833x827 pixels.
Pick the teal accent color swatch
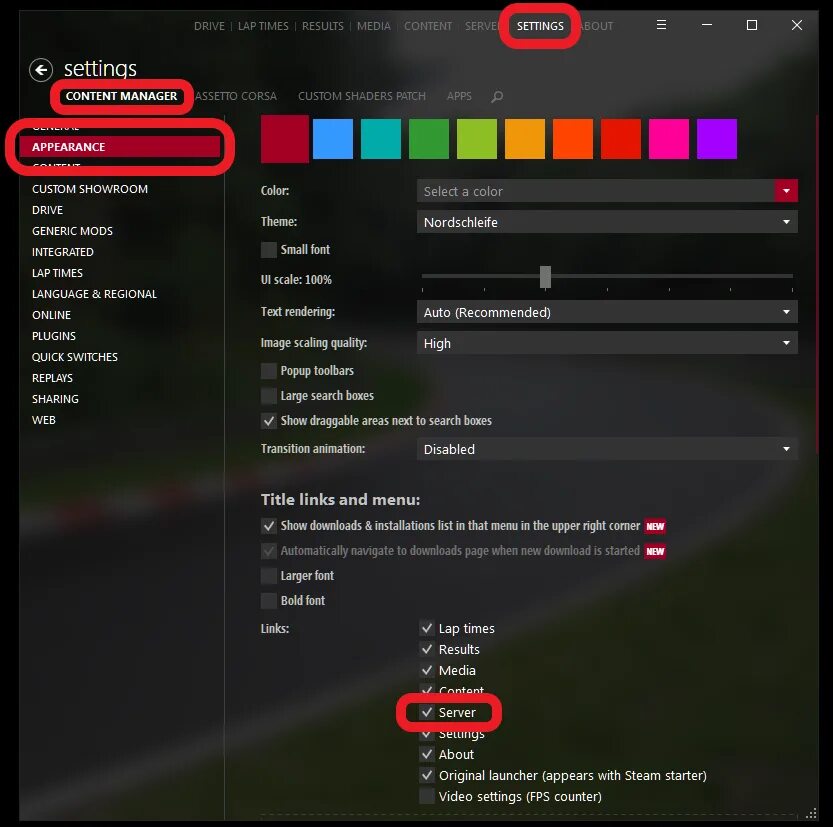coord(381,139)
